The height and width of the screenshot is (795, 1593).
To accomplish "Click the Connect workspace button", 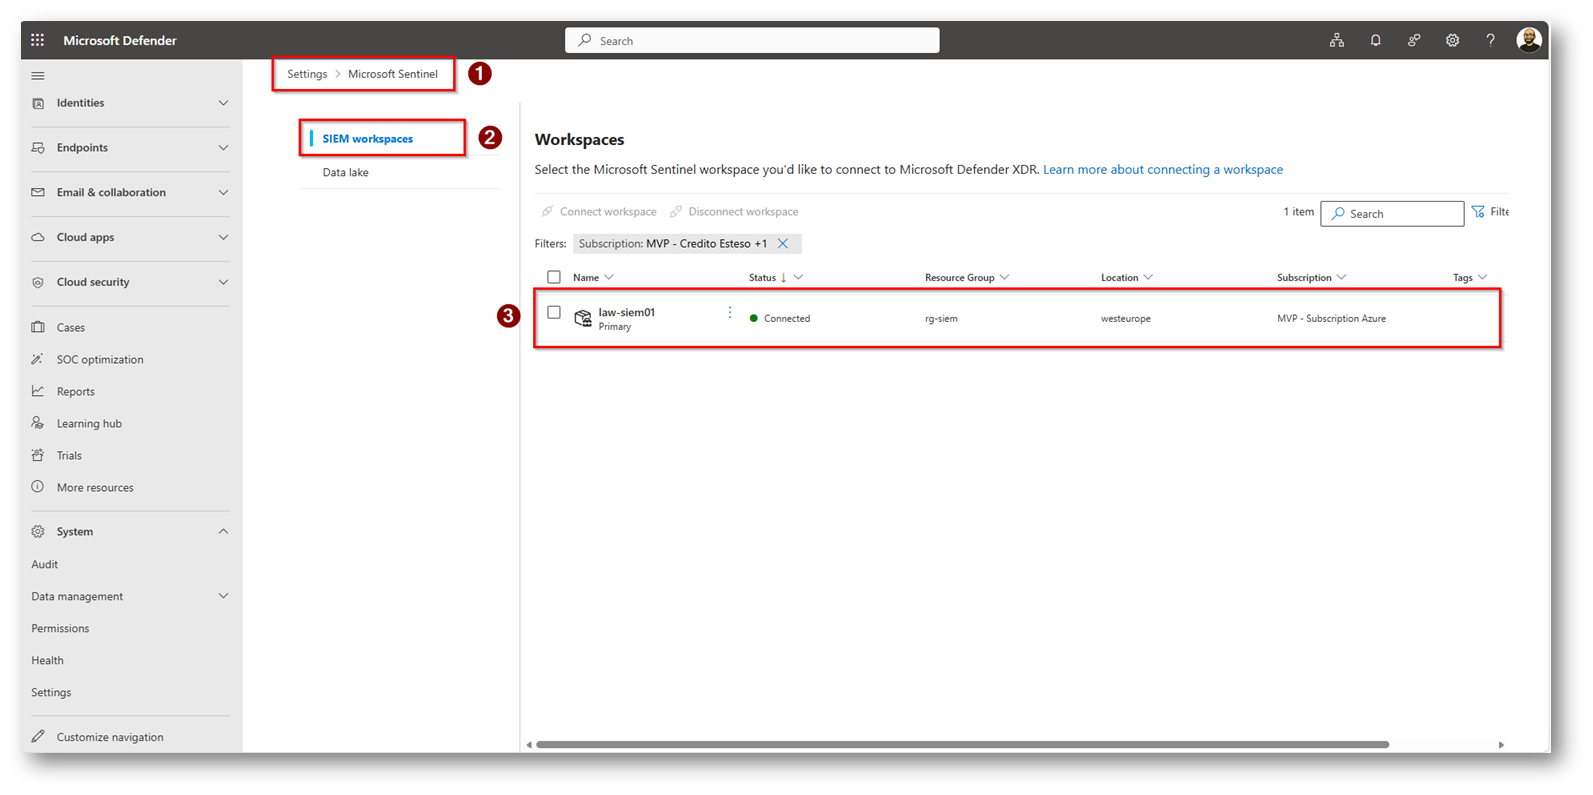I will [x=599, y=212].
